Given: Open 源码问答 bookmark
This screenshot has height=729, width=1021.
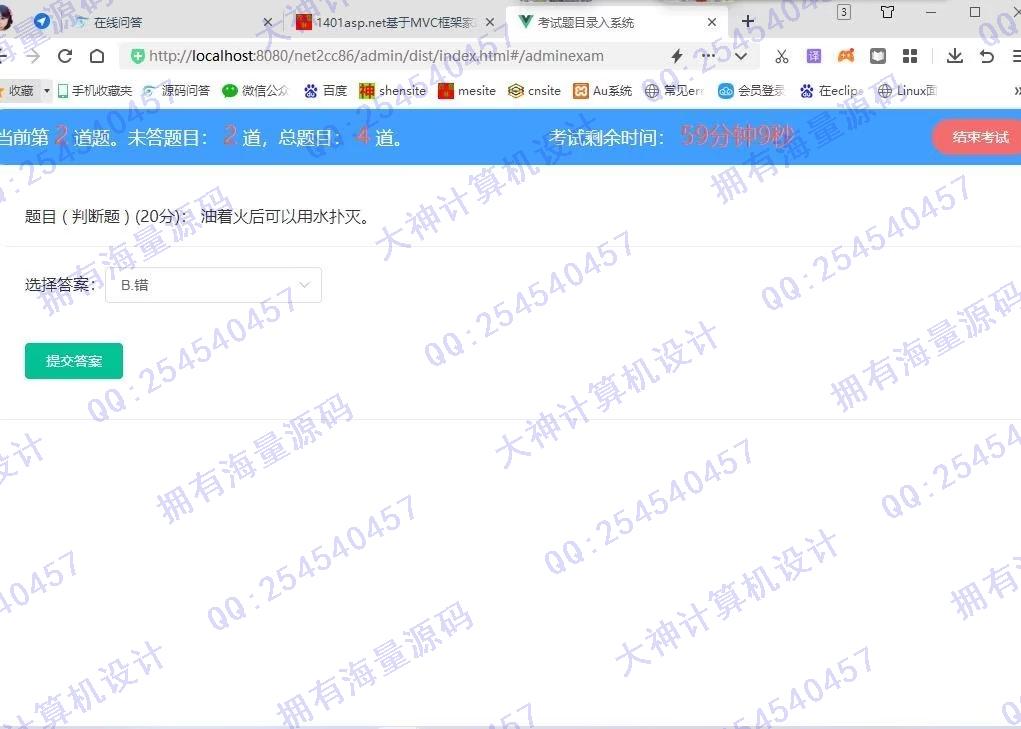Looking at the screenshot, I should (x=176, y=90).
